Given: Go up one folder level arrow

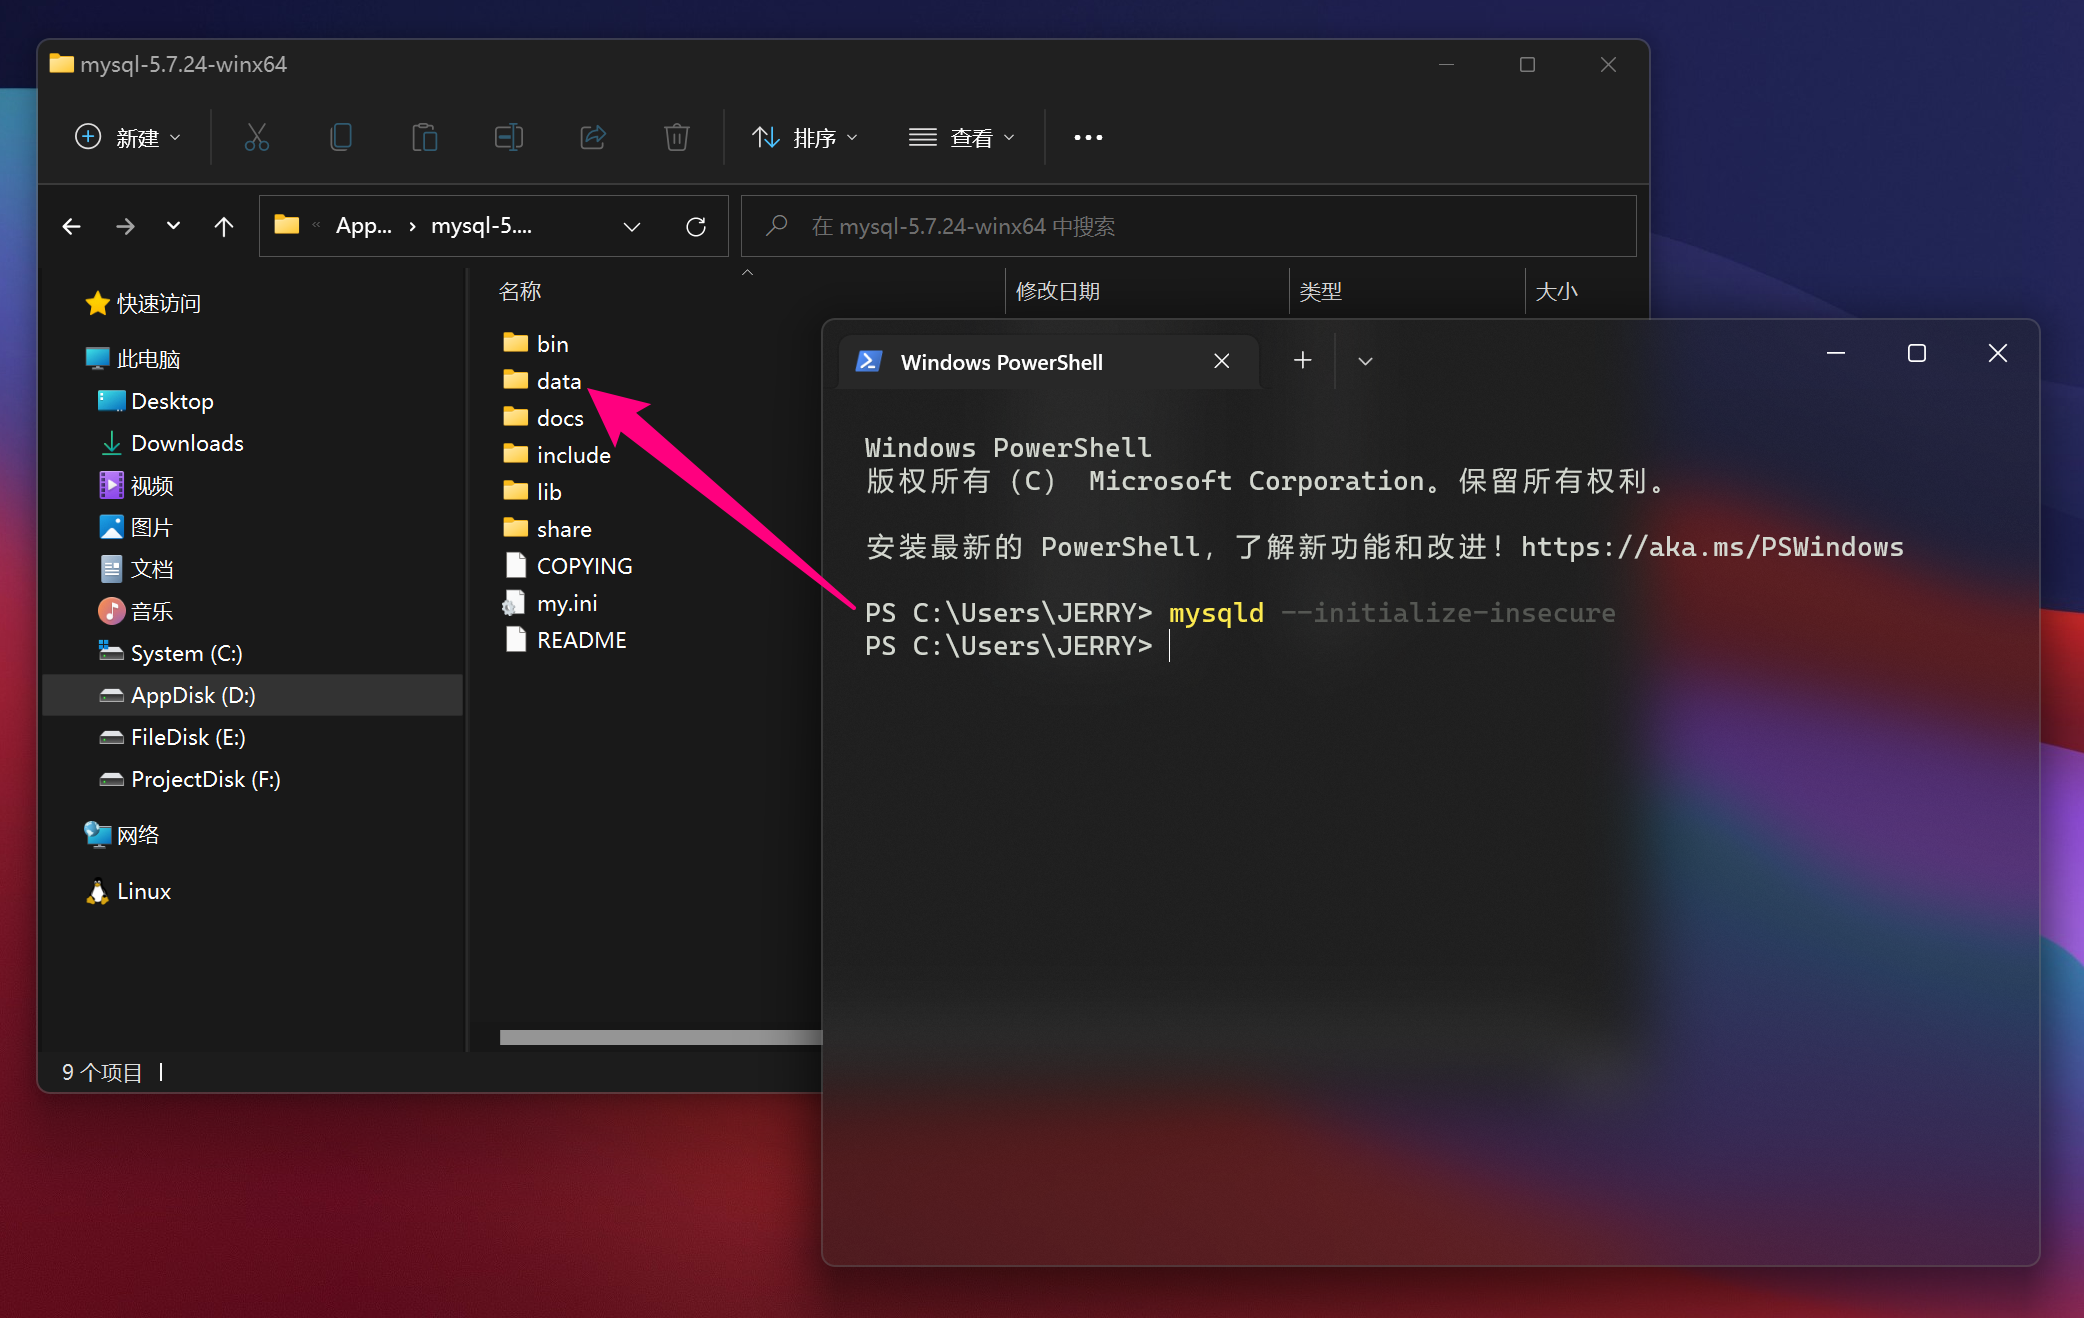Looking at the screenshot, I should pos(224,226).
